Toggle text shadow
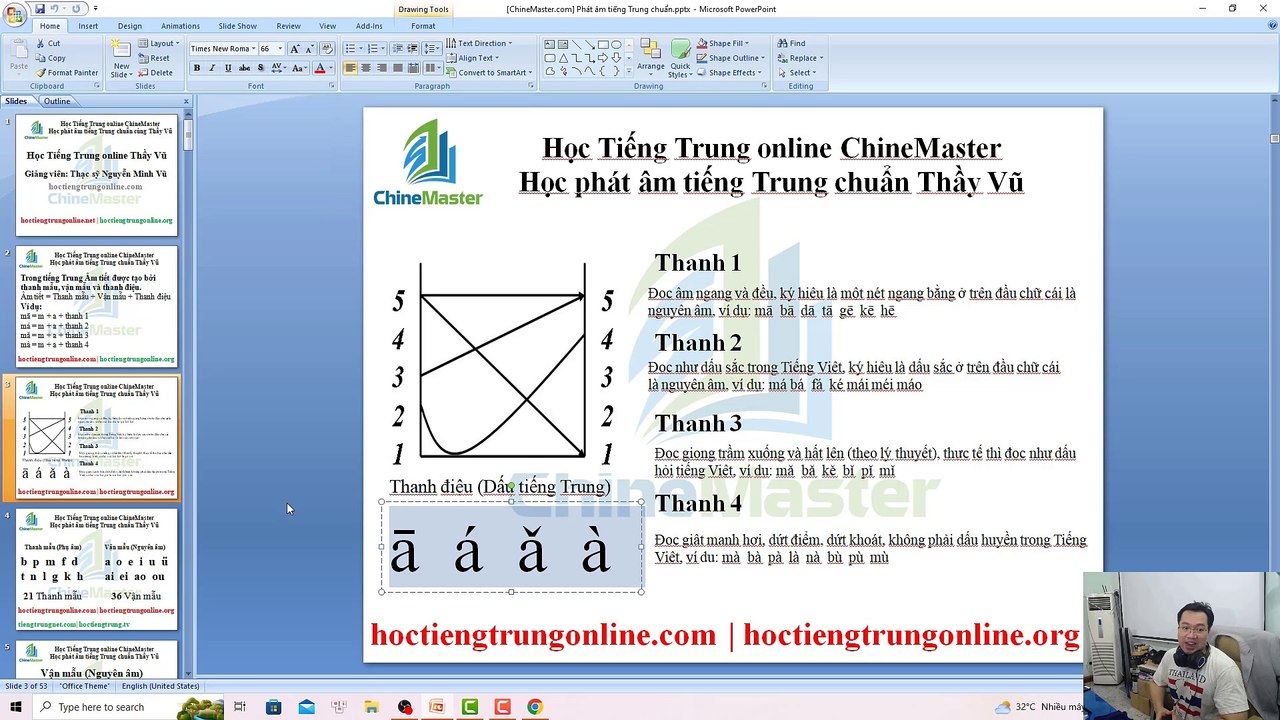This screenshot has height=720, width=1280. pyautogui.click(x=261, y=68)
